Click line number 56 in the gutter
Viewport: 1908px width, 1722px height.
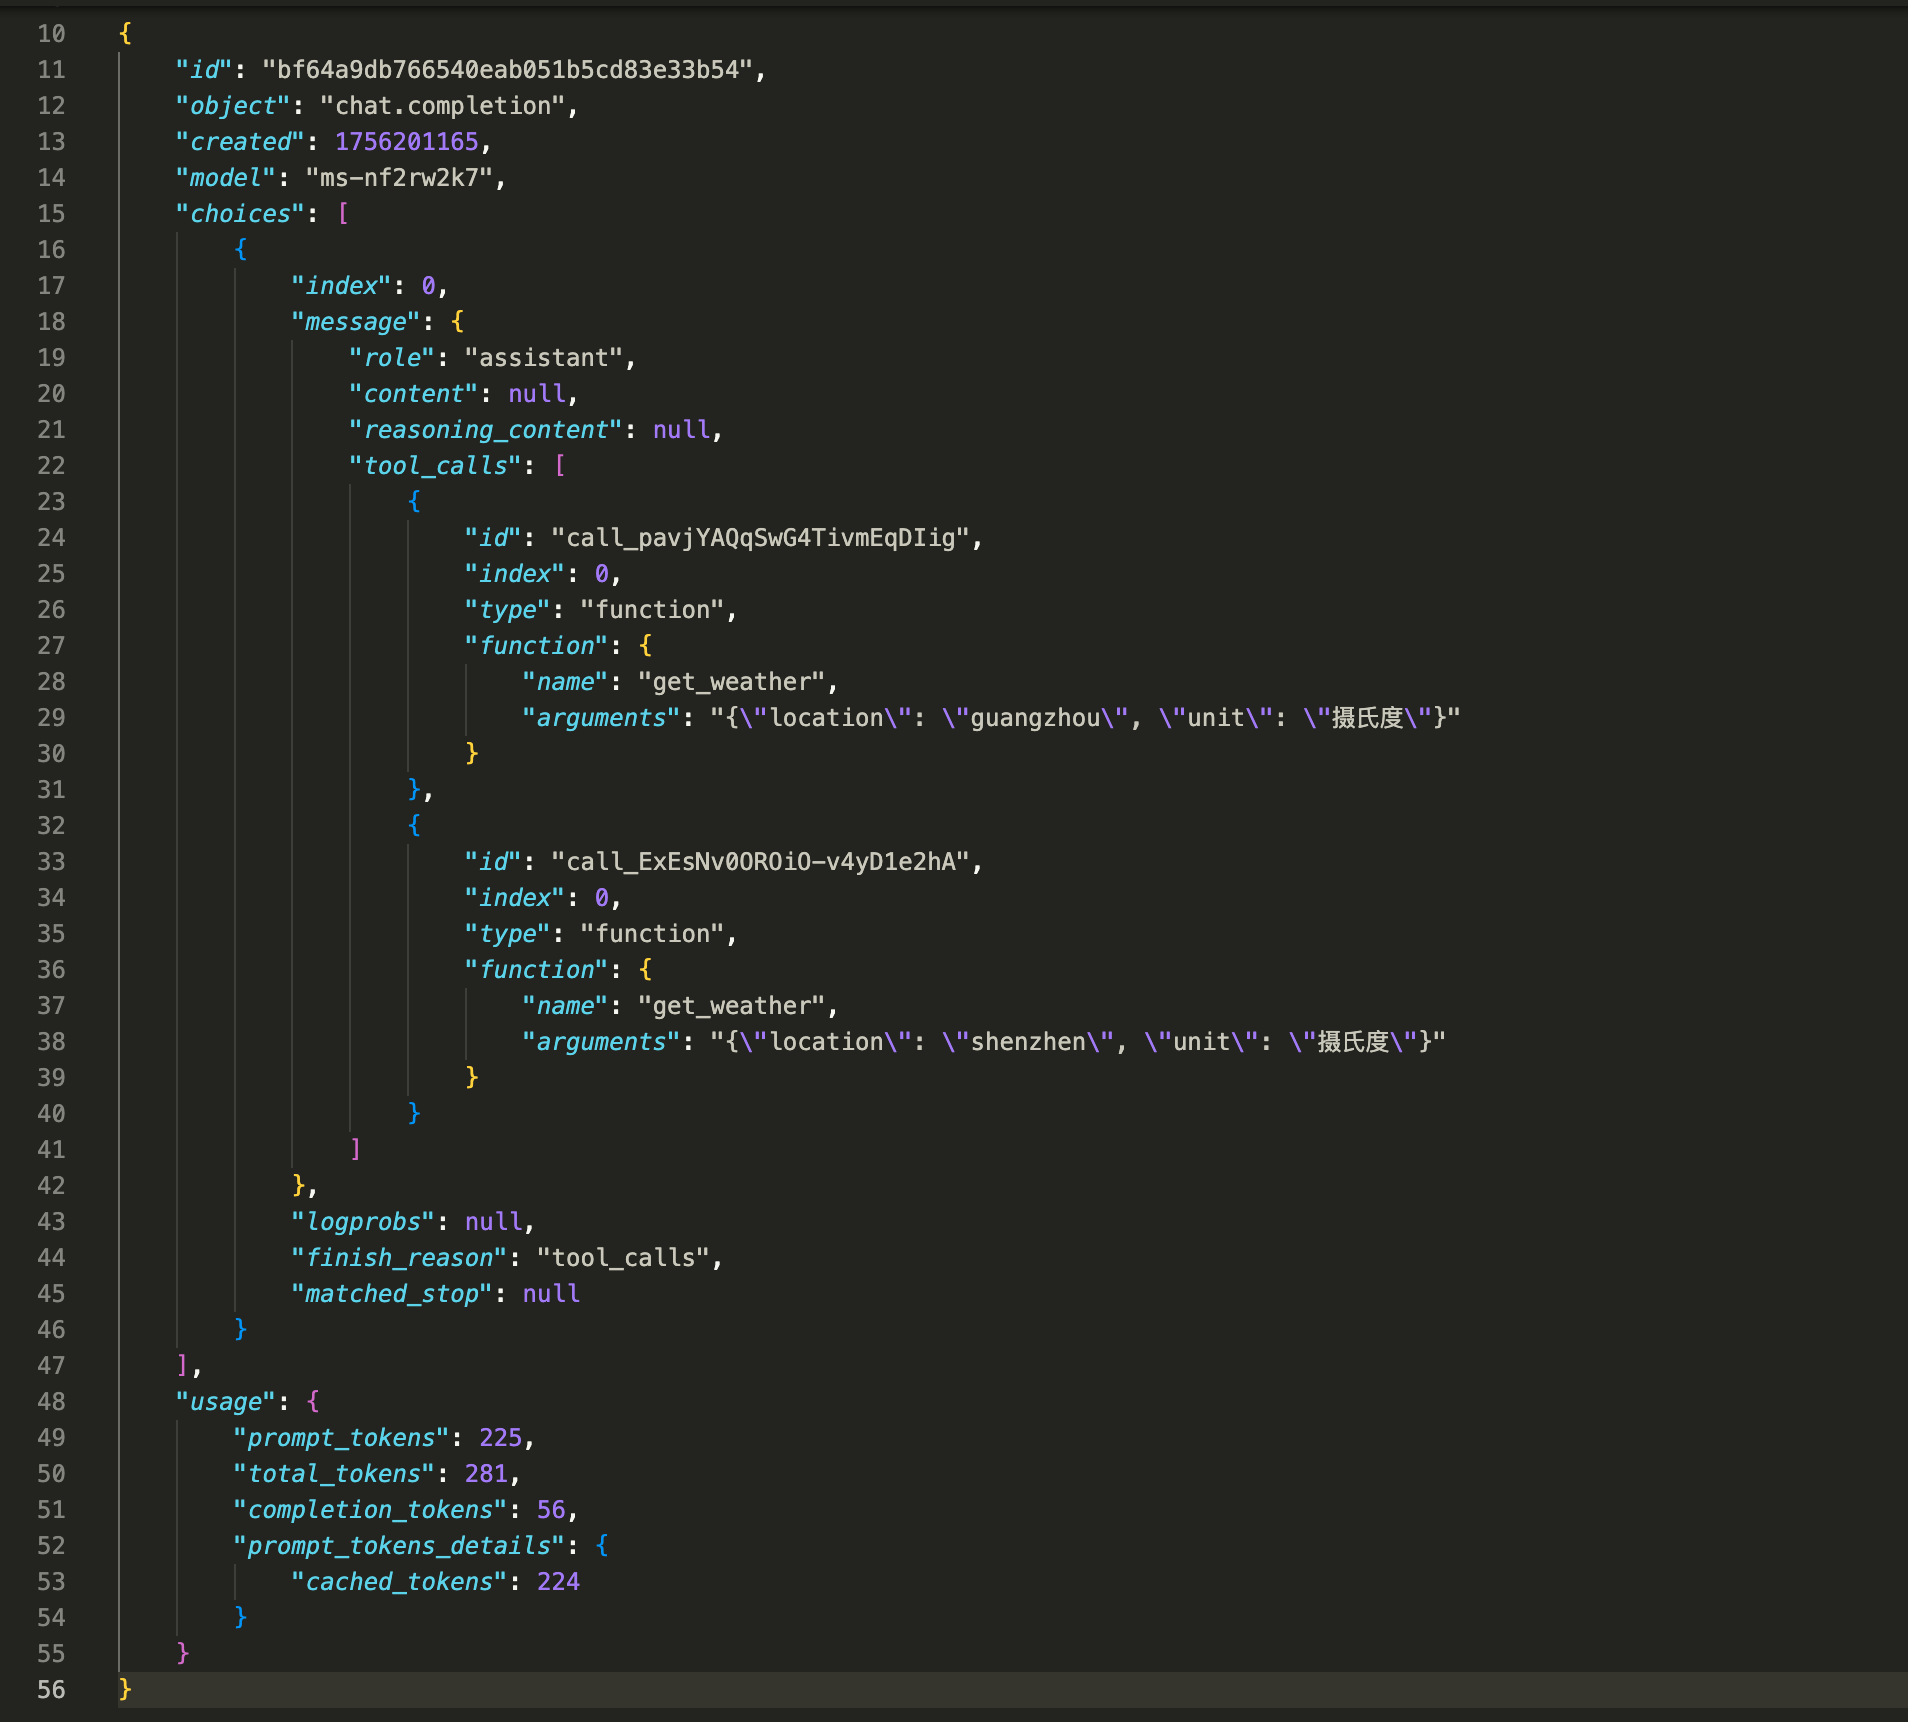51,1690
